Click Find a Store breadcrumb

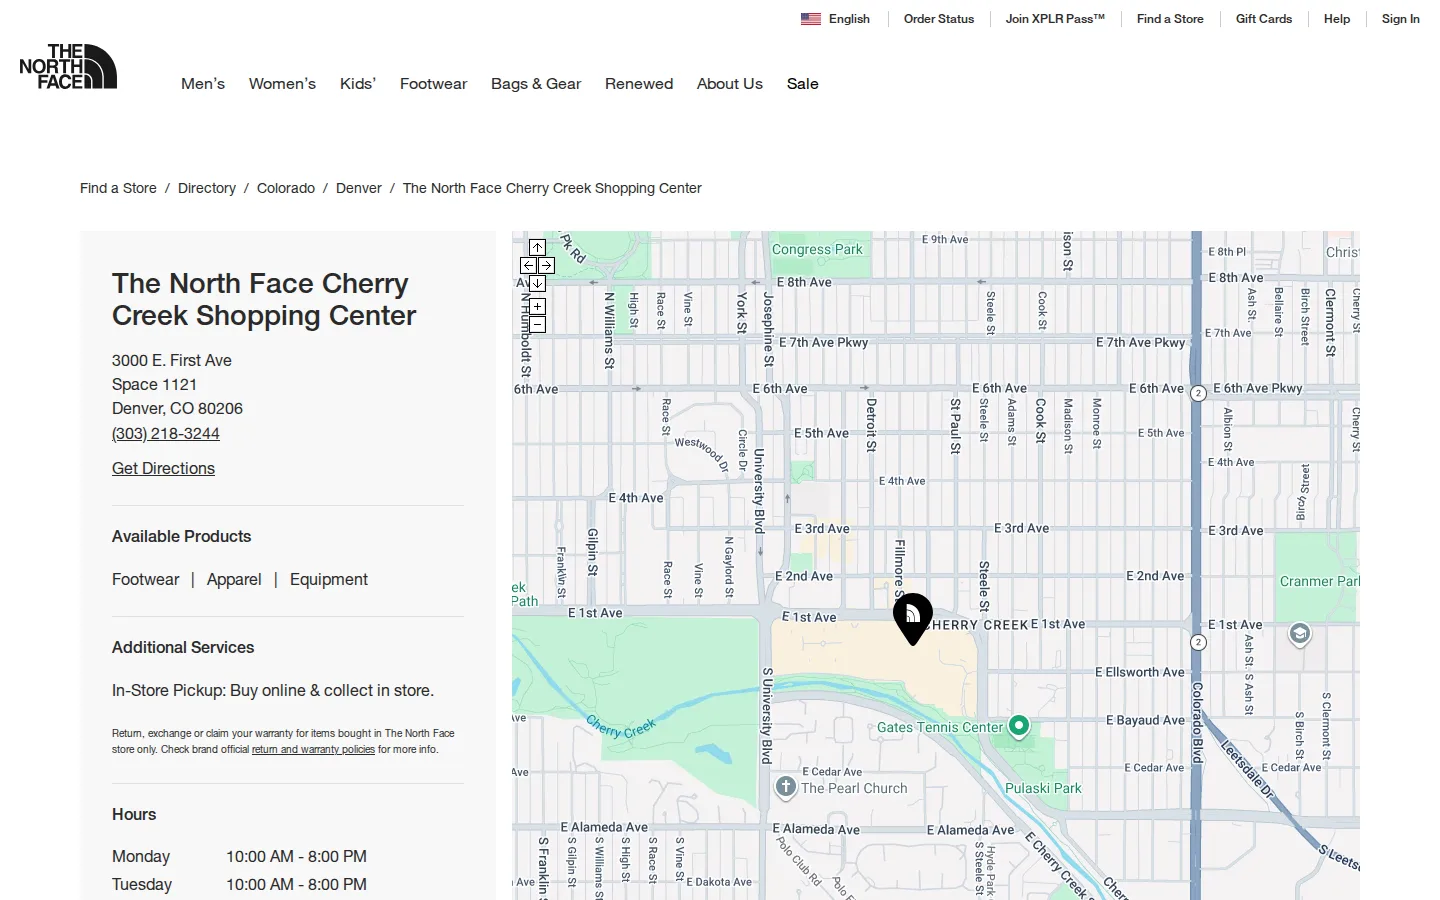click(118, 188)
